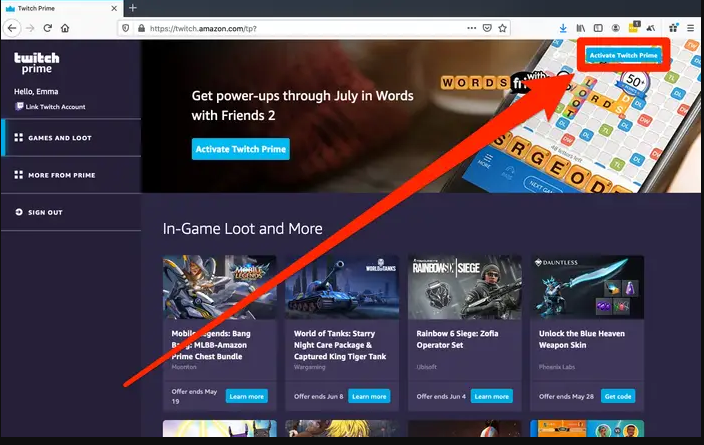
Task: Choose Sign Out in sidebar
Action: click(71, 212)
